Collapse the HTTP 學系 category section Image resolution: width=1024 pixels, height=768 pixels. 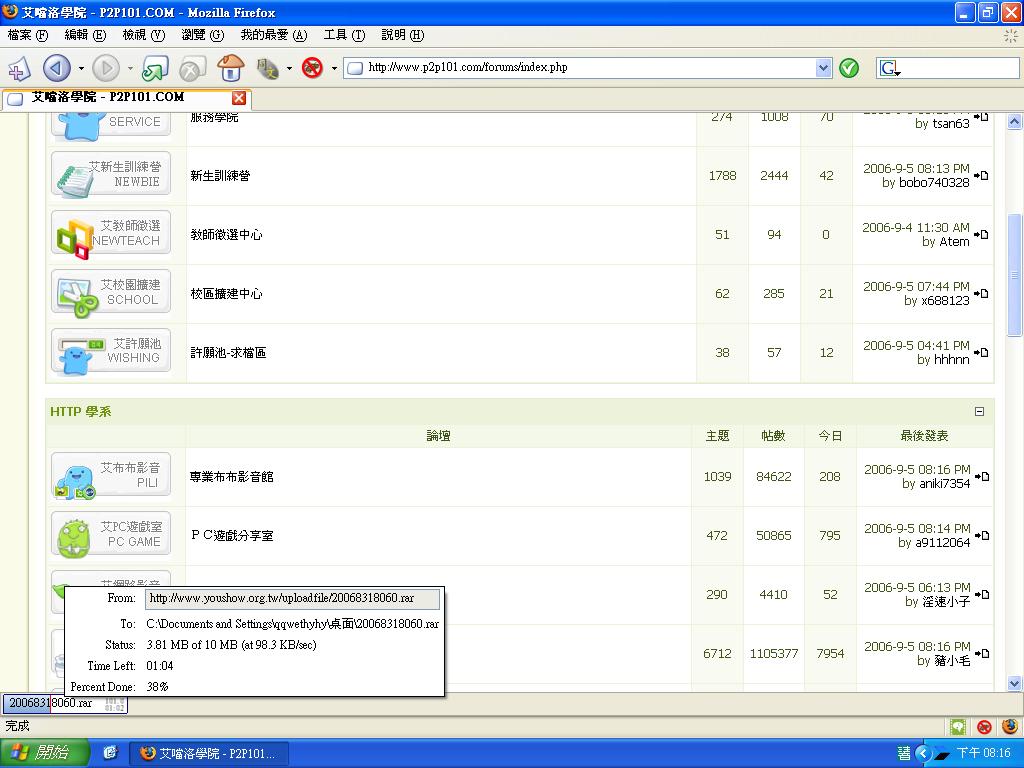tap(979, 411)
